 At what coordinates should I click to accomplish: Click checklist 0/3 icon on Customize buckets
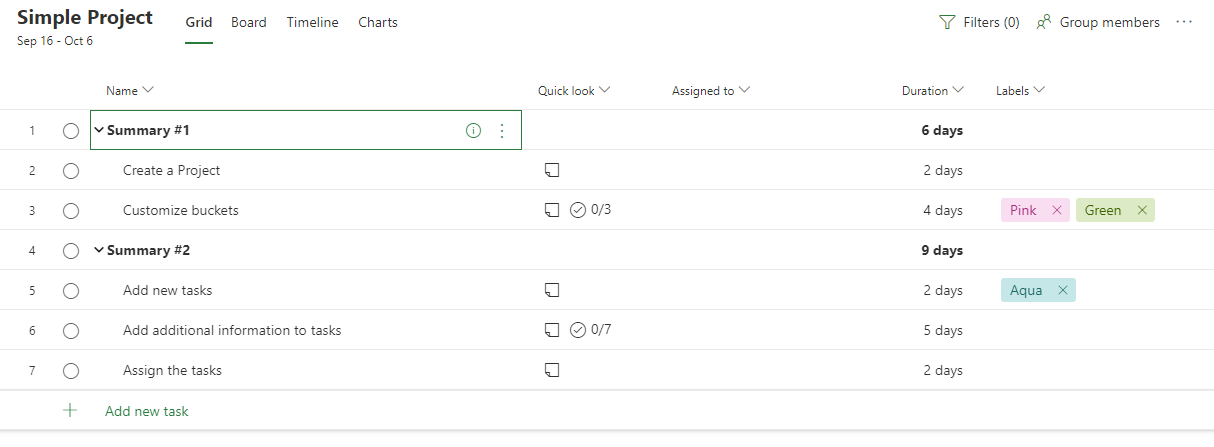577,210
